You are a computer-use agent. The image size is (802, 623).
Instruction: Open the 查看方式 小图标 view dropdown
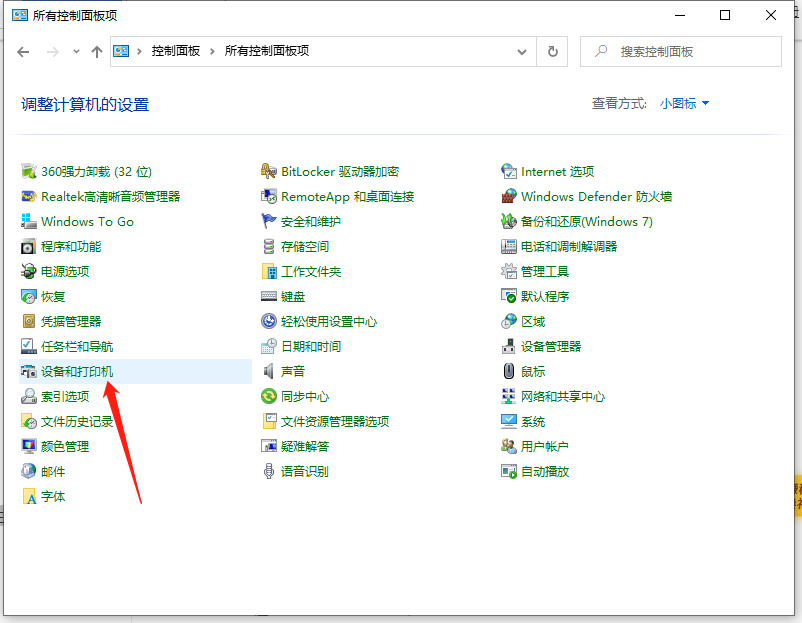(x=682, y=103)
